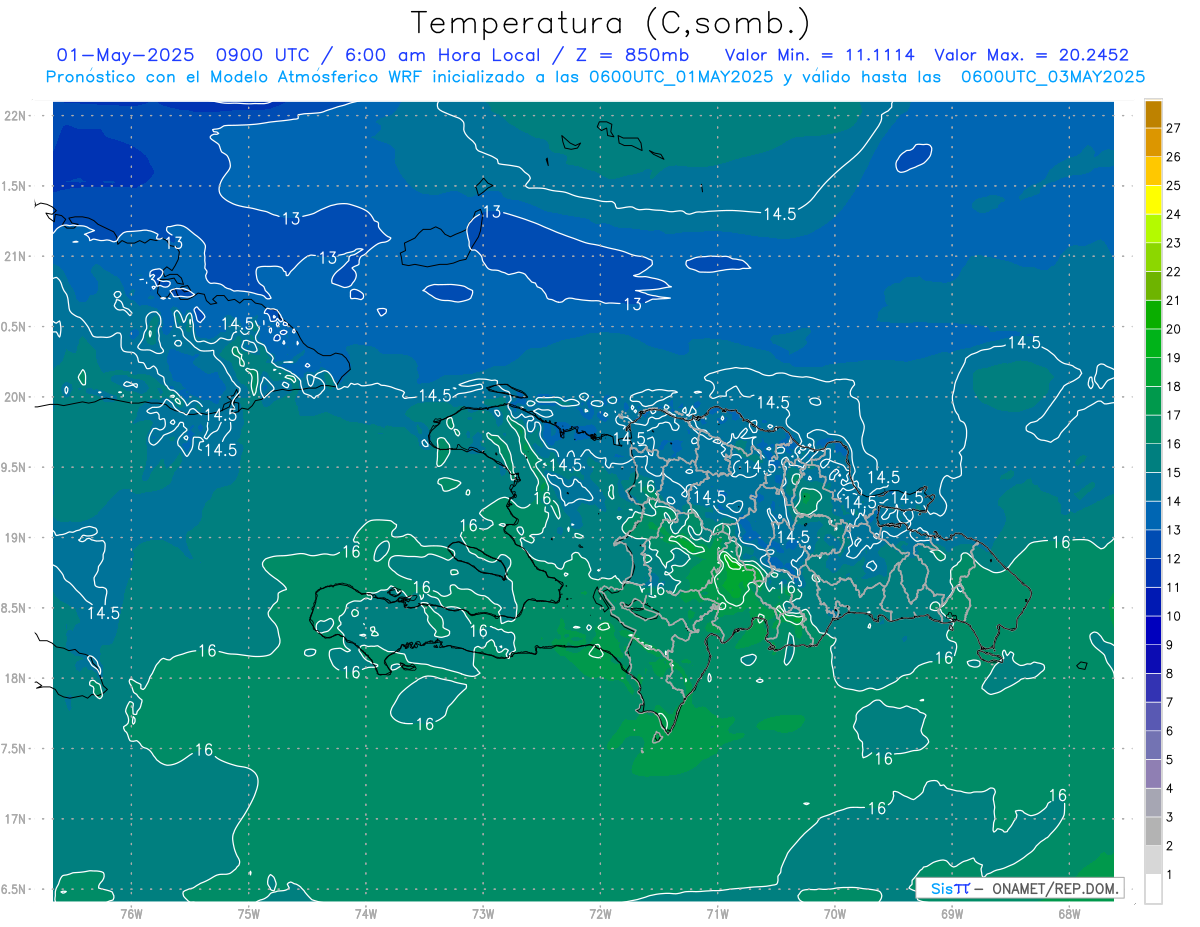Click the title "Temperatura (C,somb.)"
The image size is (1200, 927).
pyautogui.click(x=611, y=23)
